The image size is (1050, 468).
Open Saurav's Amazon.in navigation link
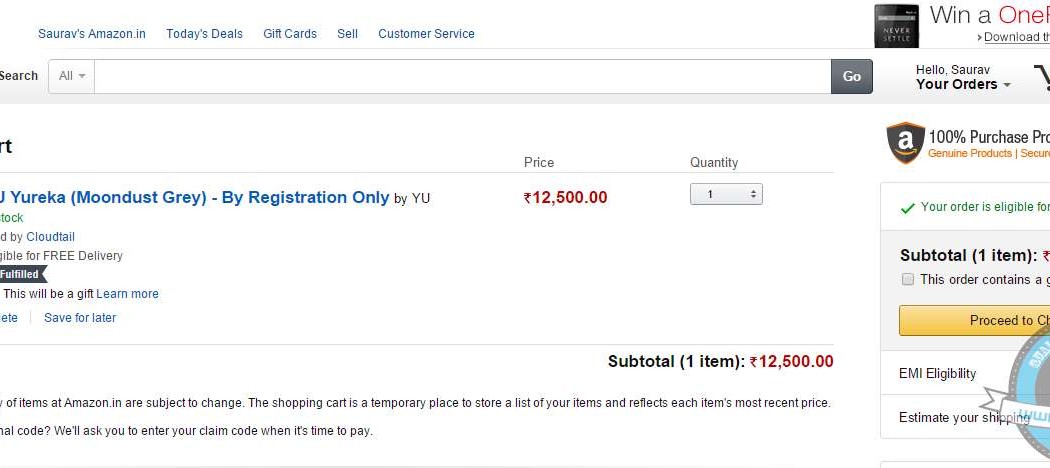click(92, 34)
